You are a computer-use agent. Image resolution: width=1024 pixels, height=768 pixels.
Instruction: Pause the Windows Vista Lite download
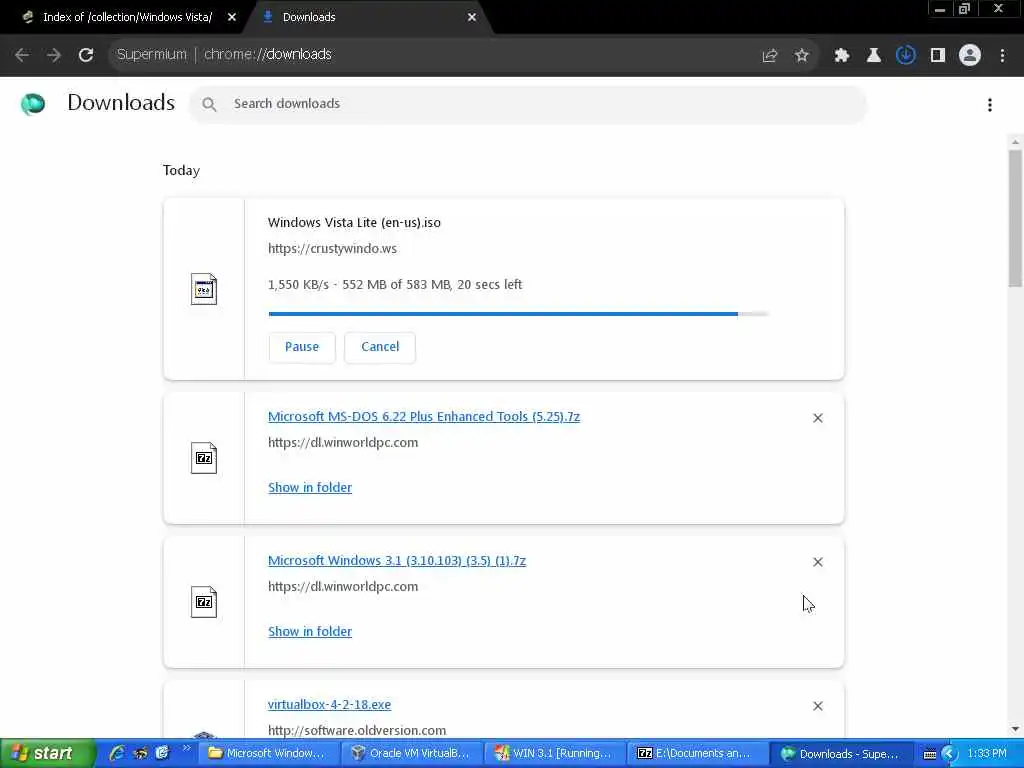click(302, 347)
